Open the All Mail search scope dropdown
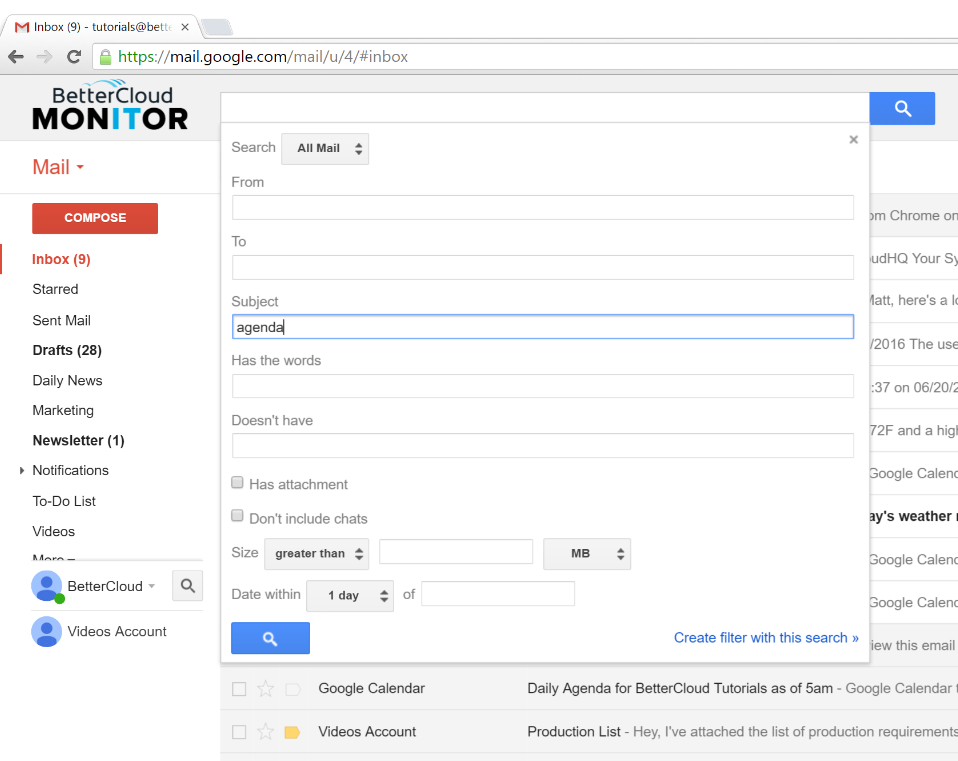The height and width of the screenshot is (761, 958). (325, 148)
